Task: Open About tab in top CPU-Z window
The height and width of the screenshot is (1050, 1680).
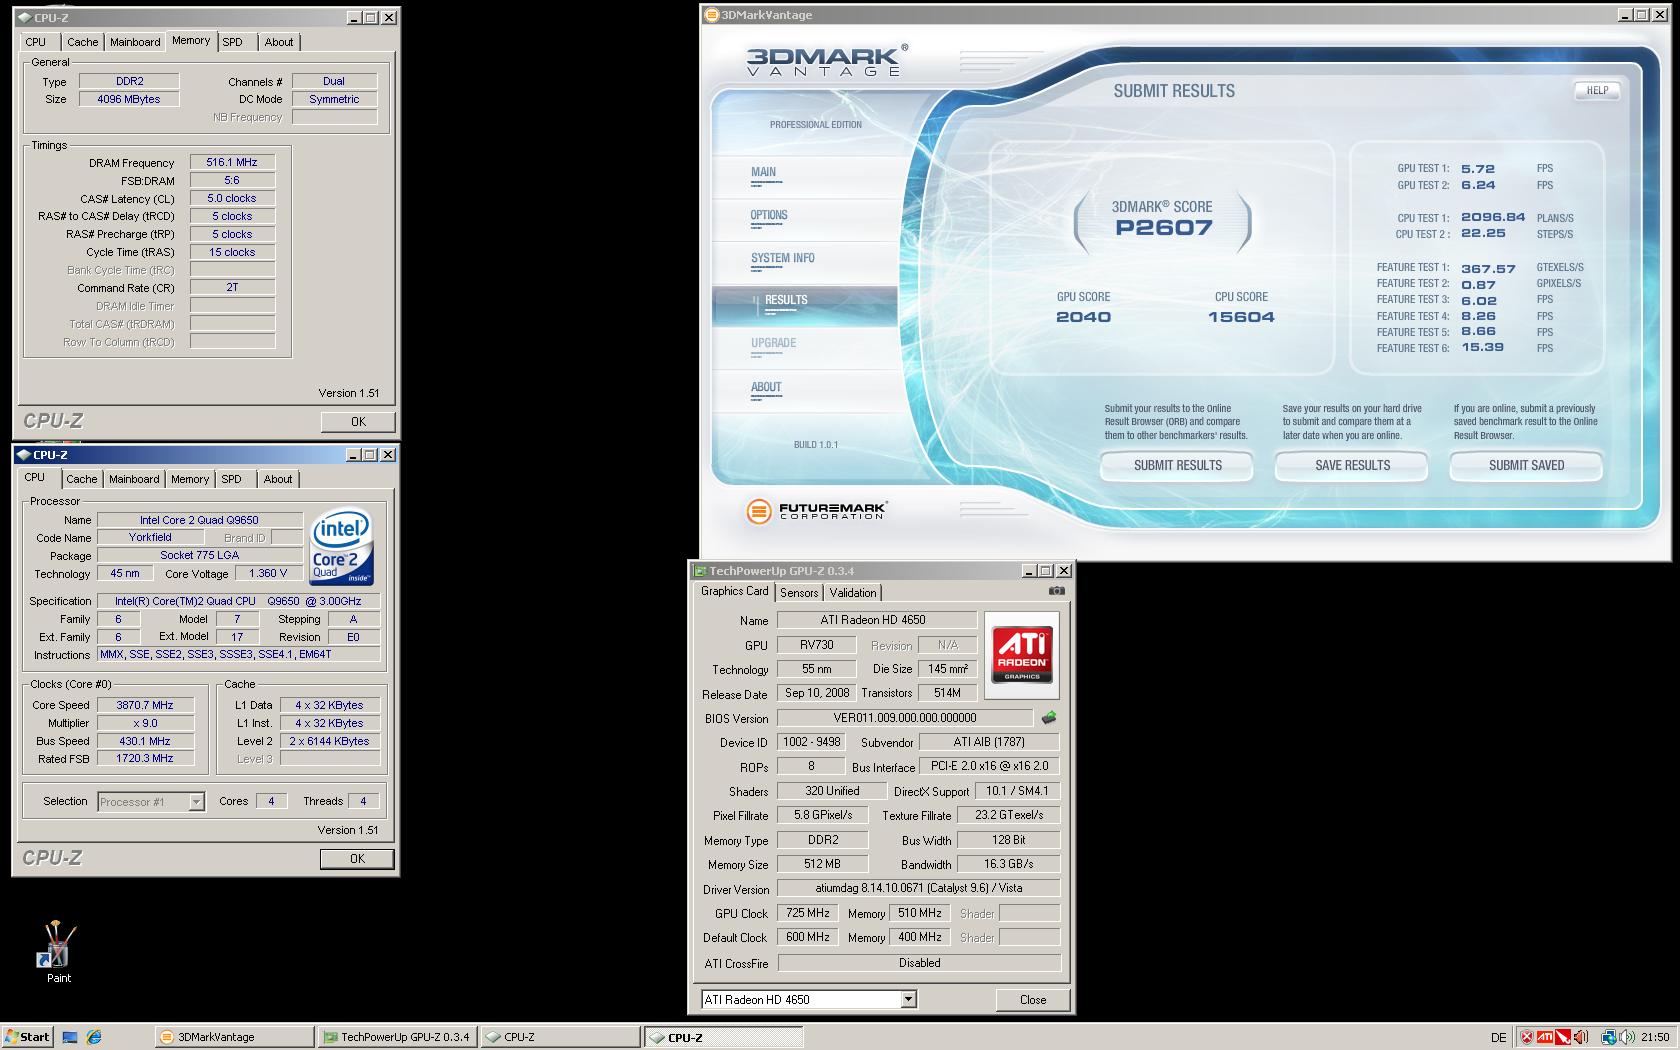Action: (x=279, y=42)
